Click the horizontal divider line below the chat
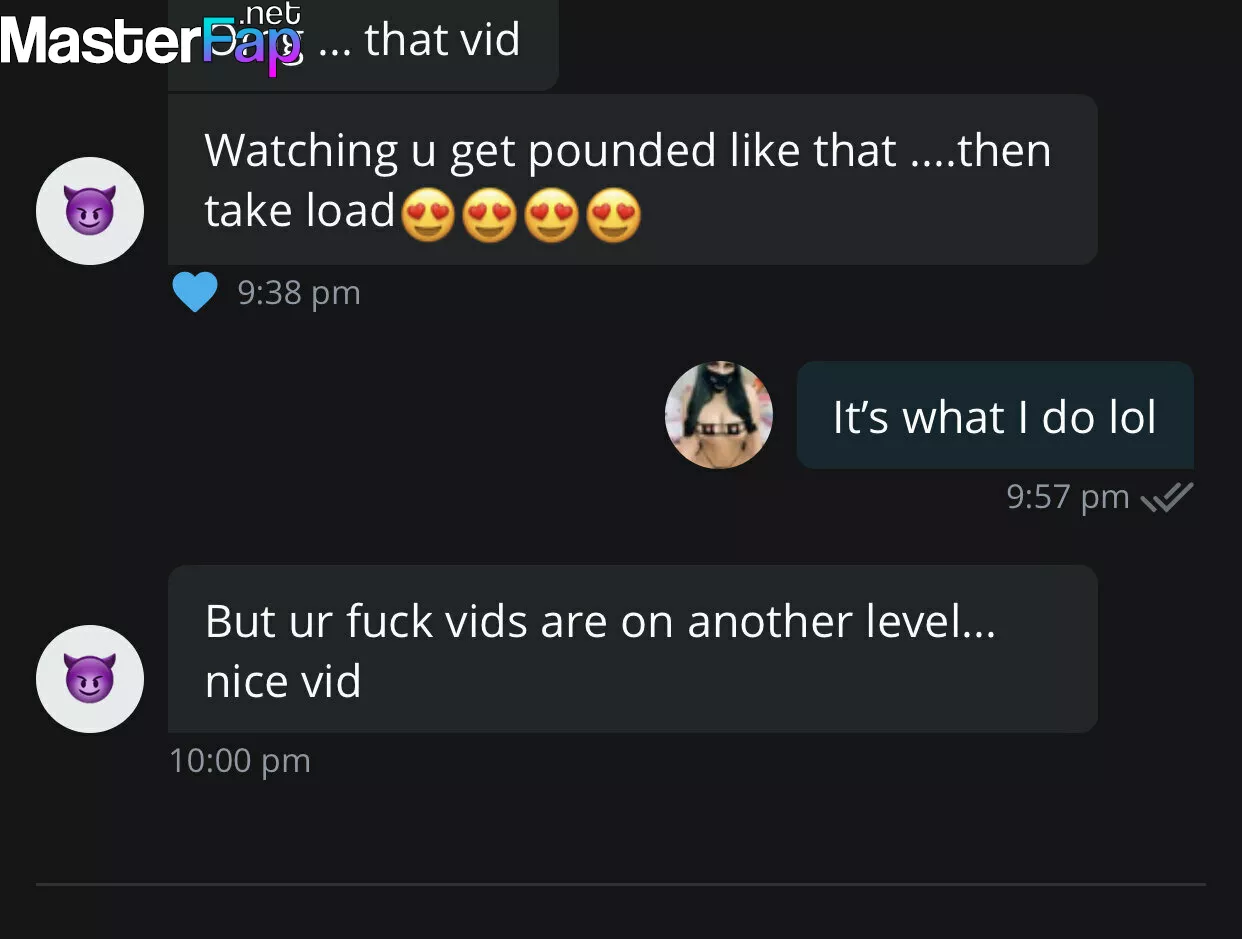Screen dimensions: 1242x939 click(x=621, y=884)
